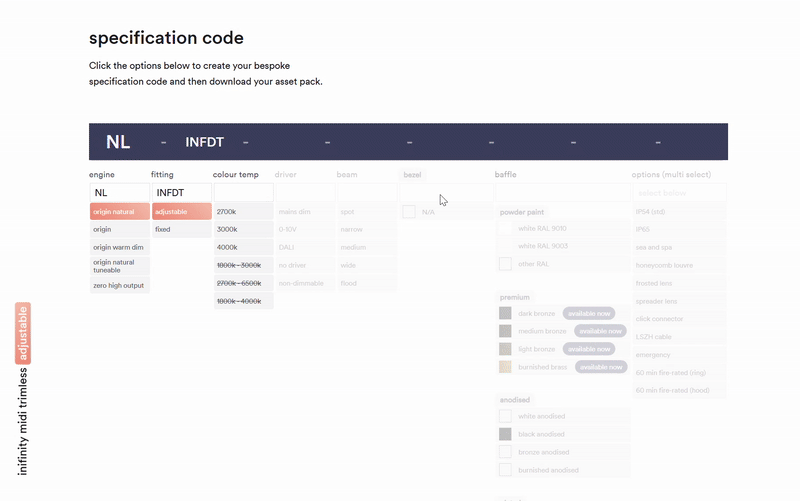Select origin warm dim engine
Viewport: 800px width, 501px height.
pos(120,247)
